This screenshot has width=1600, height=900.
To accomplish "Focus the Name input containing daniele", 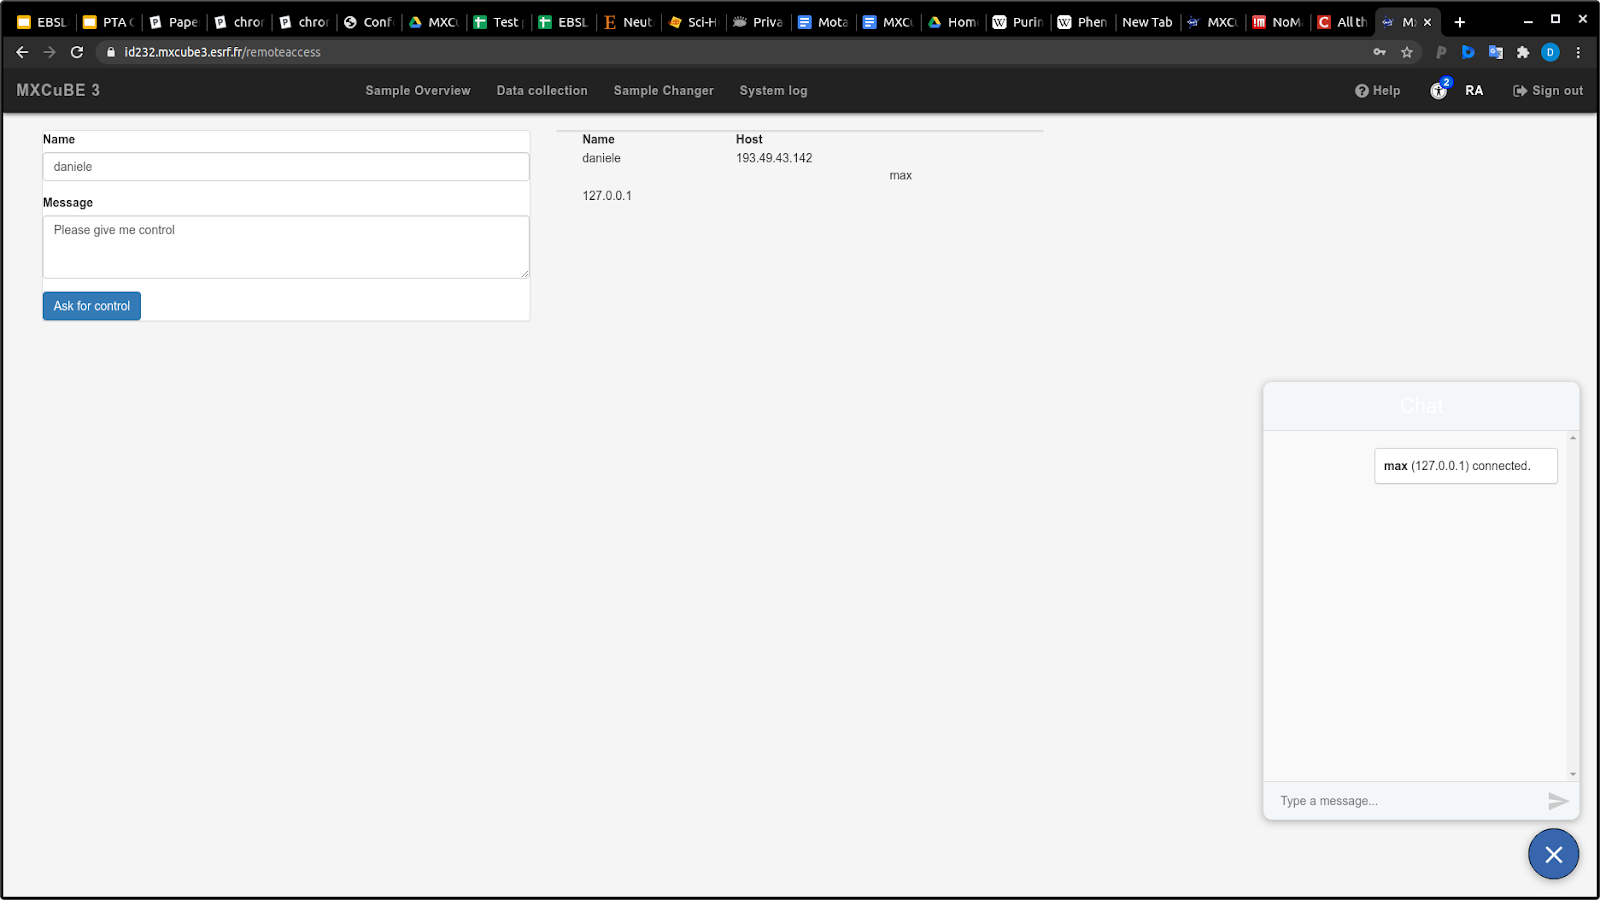I will (x=286, y=167).
